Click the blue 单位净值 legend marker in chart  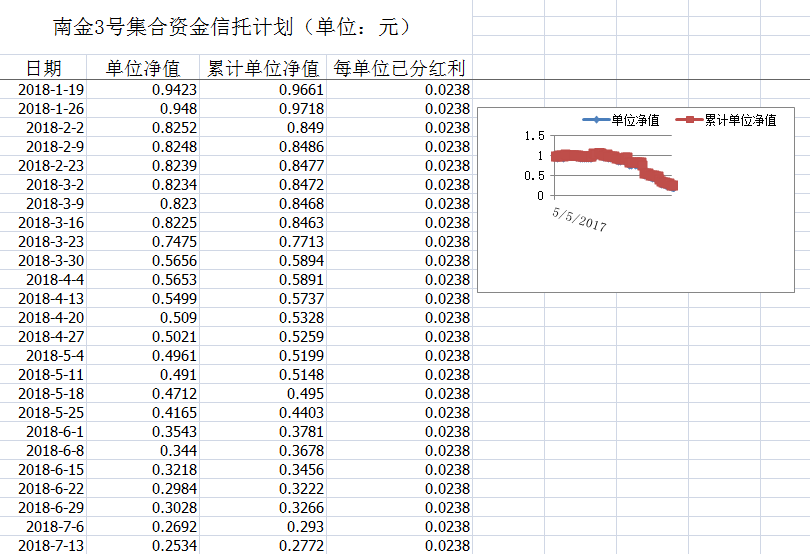click(x=596, y=120)
